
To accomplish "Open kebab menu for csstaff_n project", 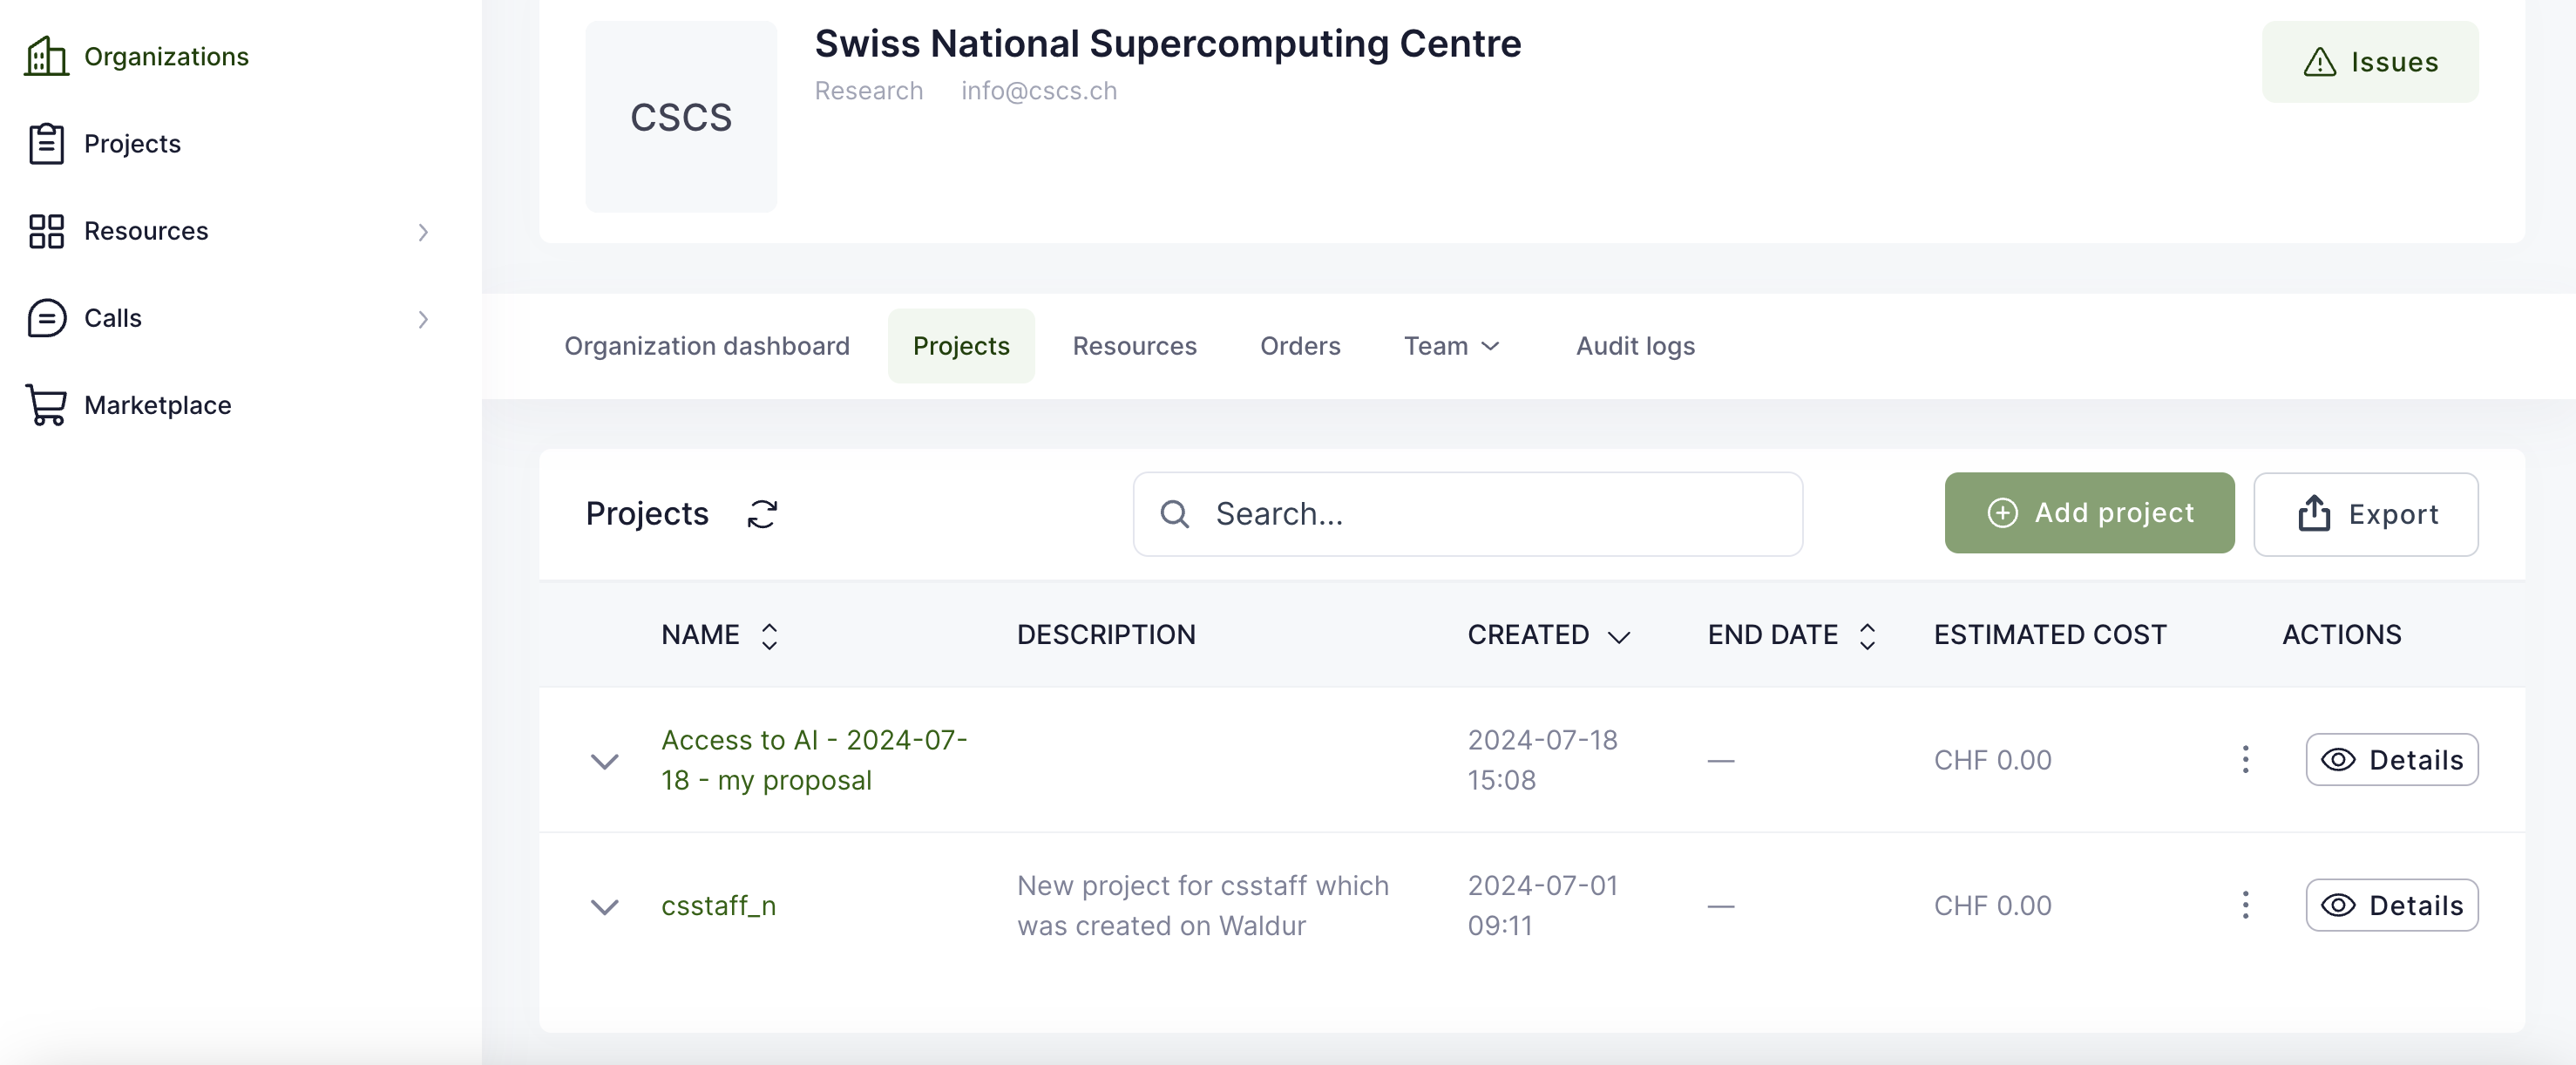I will pos(2245,905).
